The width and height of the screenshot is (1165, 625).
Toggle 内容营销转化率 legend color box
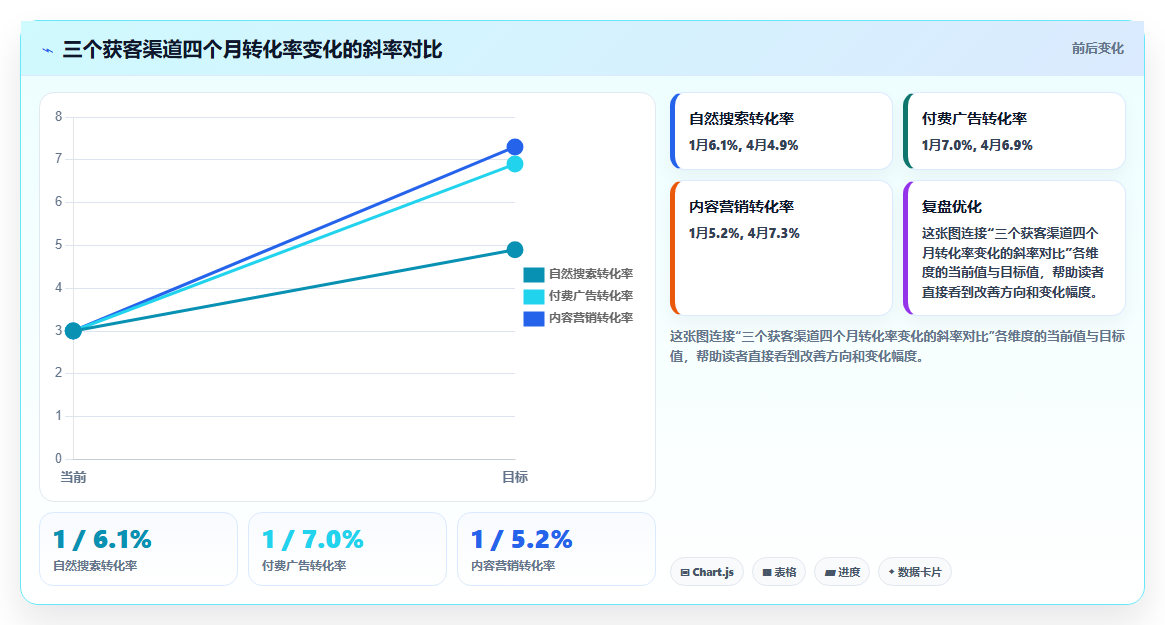coord(533,318)
